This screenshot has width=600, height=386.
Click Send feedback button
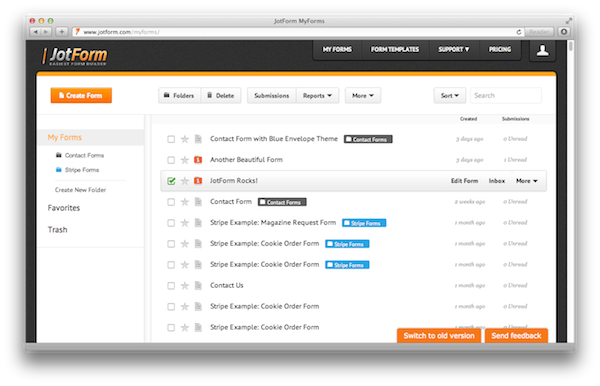coord(516,336)
